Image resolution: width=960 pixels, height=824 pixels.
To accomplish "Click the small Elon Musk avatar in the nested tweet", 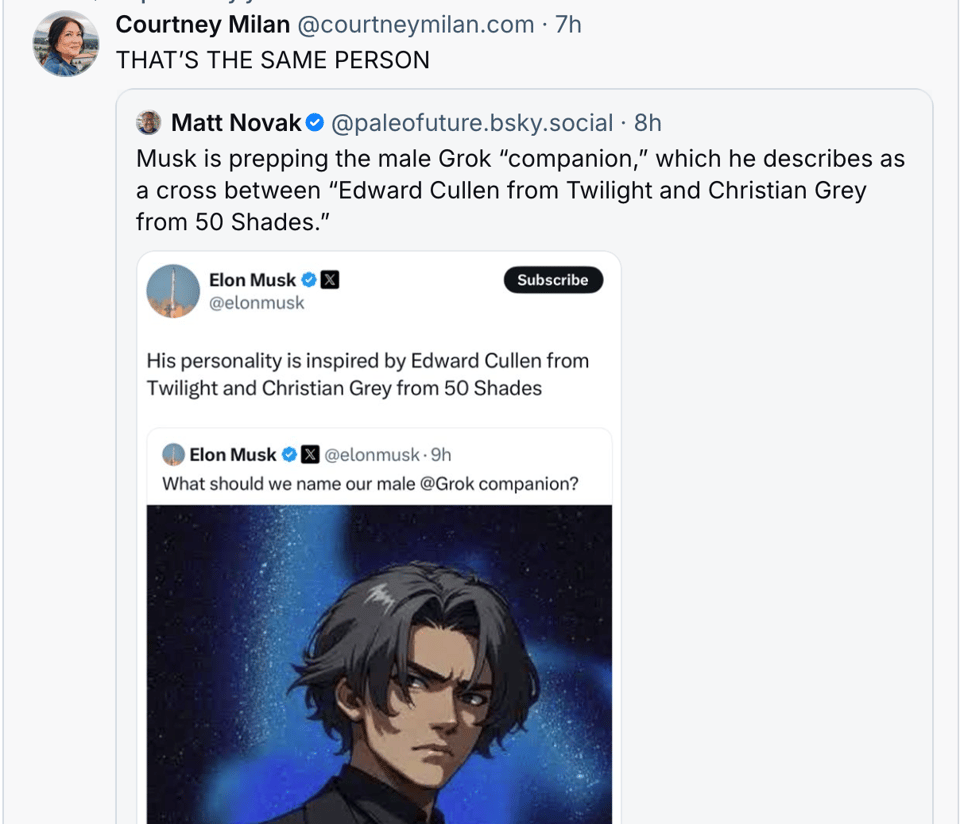I will [173, 455].
